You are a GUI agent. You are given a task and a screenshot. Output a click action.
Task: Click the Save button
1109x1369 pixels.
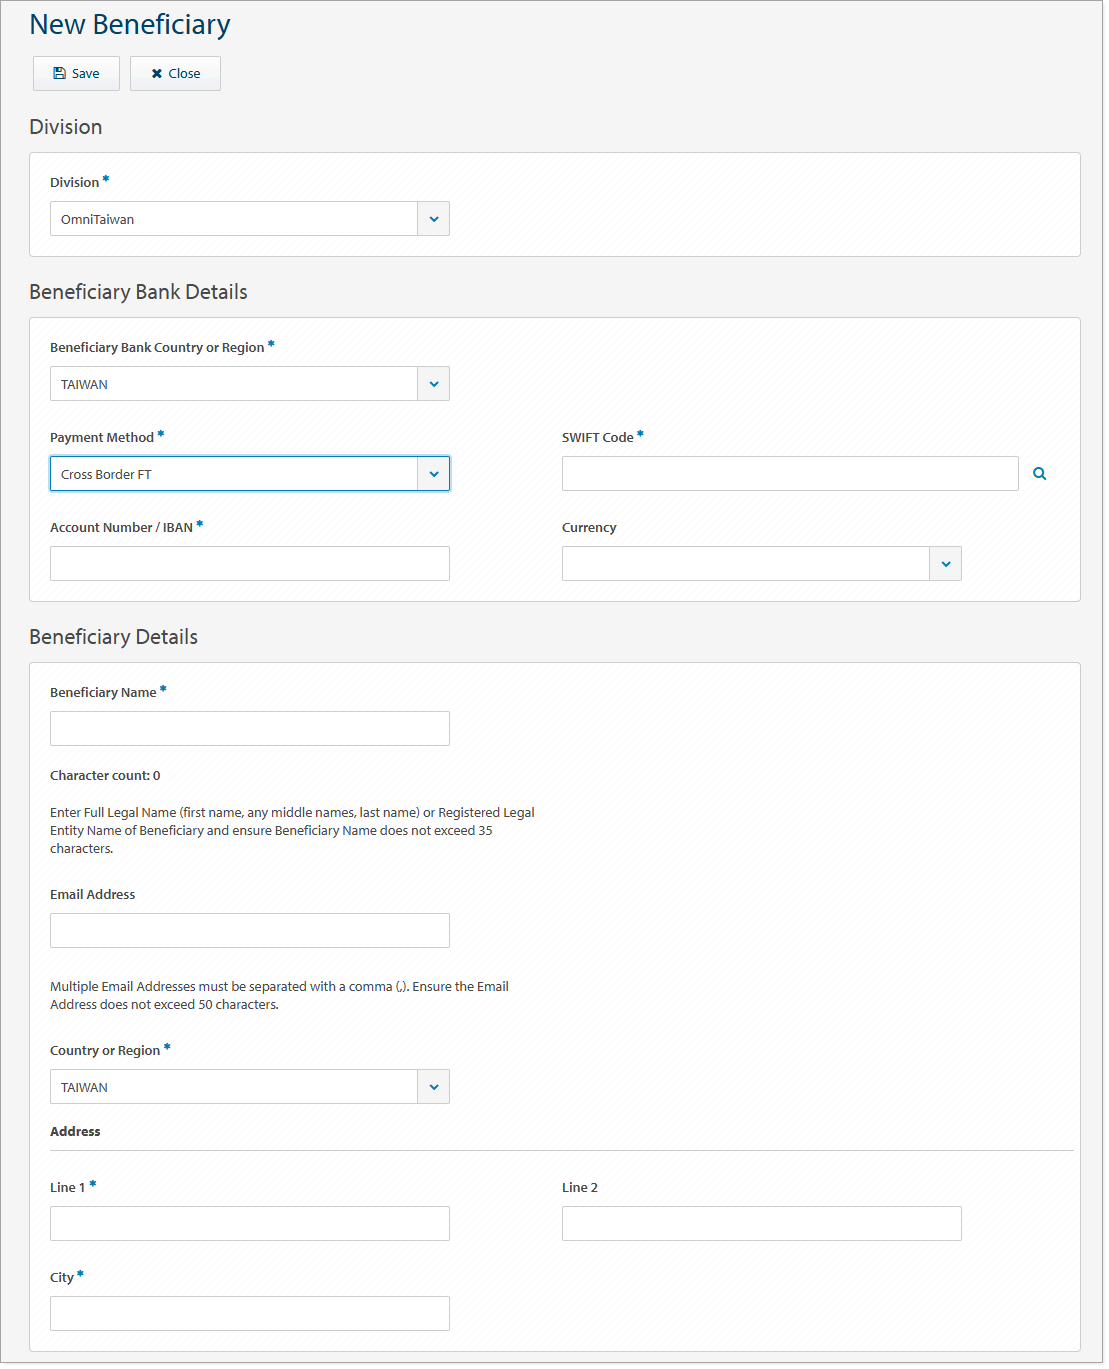76,74
